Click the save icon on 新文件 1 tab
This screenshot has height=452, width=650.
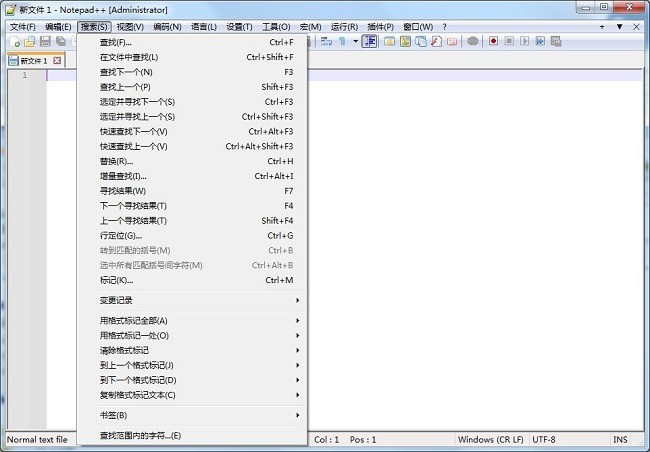click(14, 61)
